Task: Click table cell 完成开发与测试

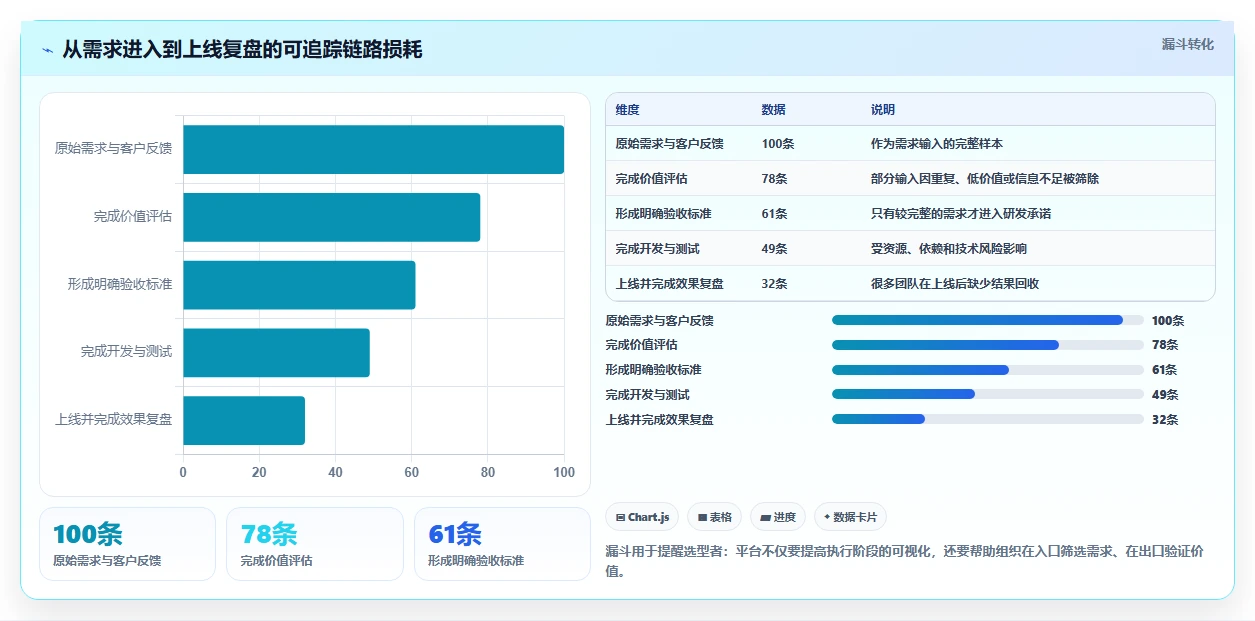Action: pos(657,249)
